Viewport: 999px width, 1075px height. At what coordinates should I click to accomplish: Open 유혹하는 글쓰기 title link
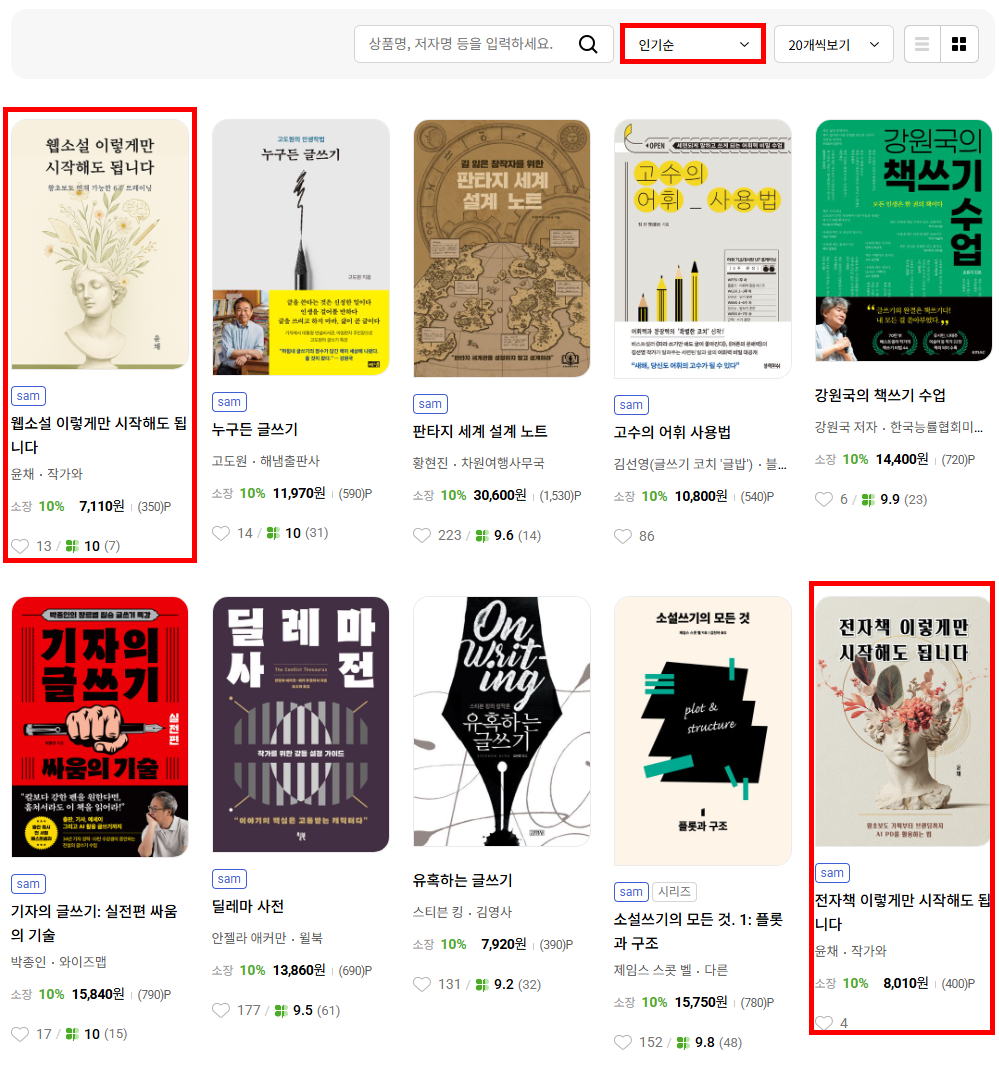coord(462,880)
